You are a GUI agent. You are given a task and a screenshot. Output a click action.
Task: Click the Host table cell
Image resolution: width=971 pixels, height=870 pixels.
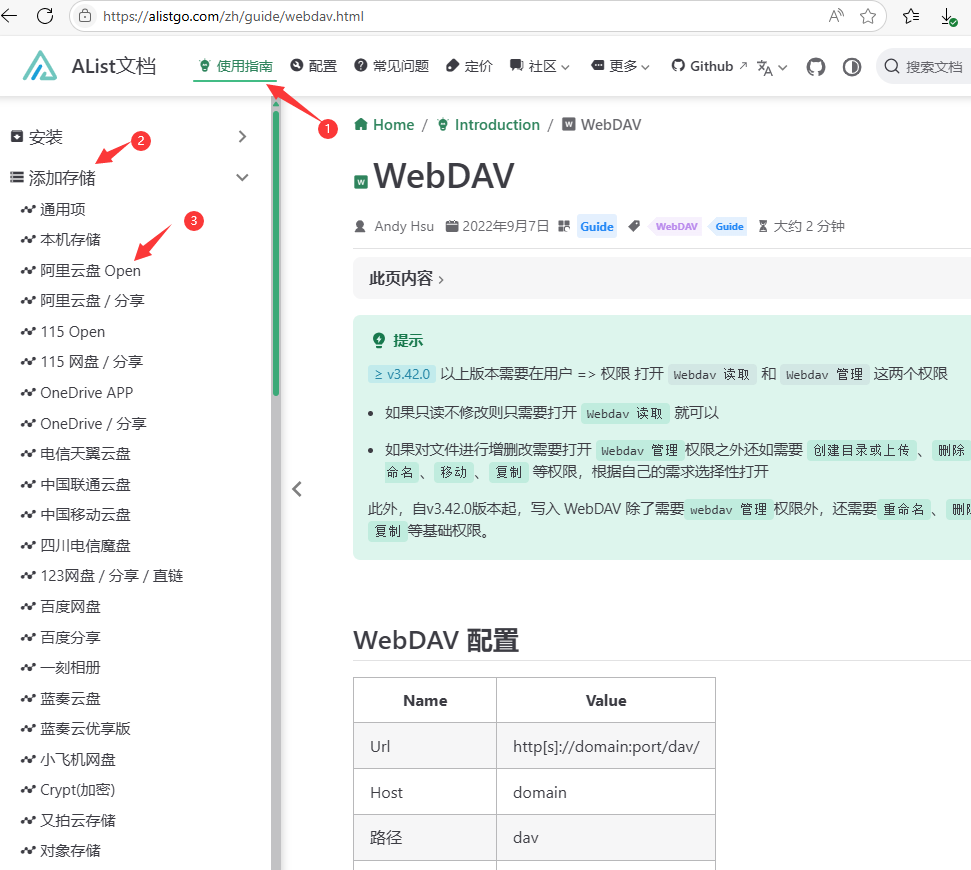pyautogui.click(x=425, y=792)
